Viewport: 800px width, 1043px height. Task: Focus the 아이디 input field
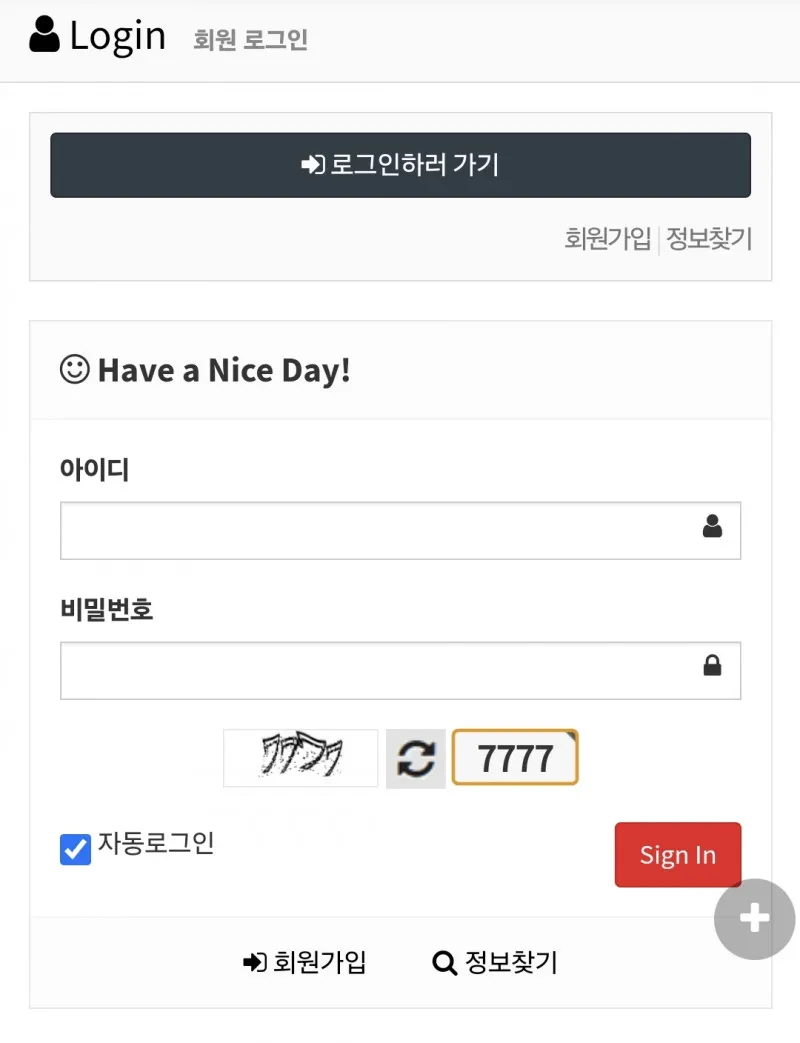[x=400, y=531]
